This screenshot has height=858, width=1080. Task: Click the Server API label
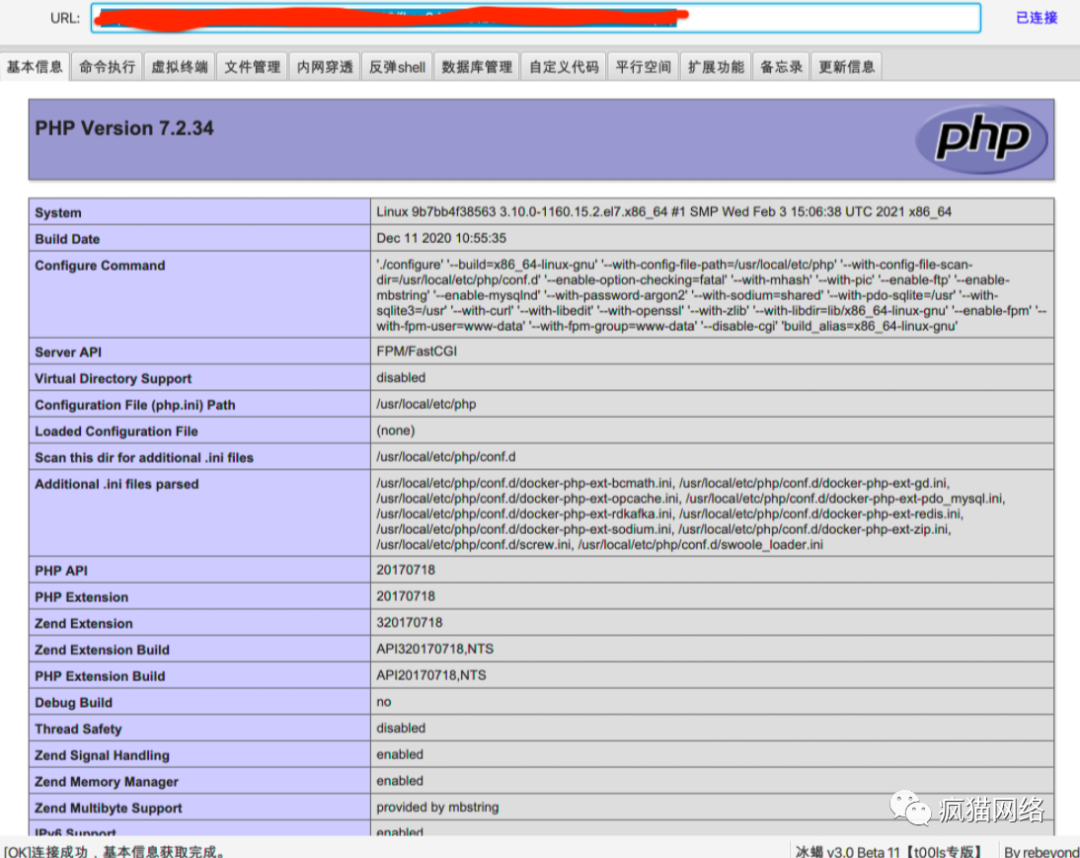[x=68, y=353]
